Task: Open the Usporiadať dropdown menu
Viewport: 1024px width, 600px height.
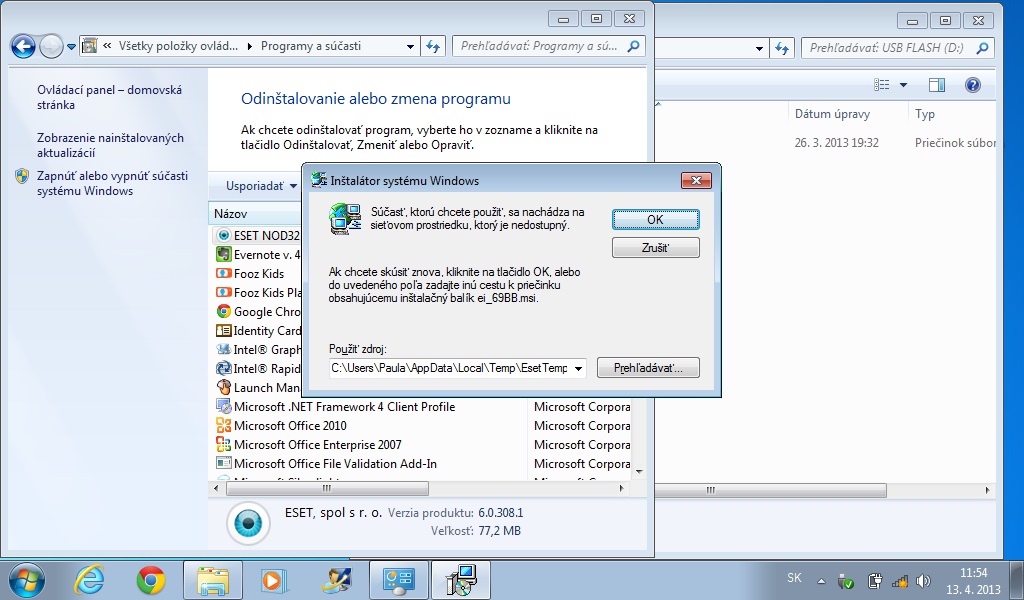Action: 261,185
